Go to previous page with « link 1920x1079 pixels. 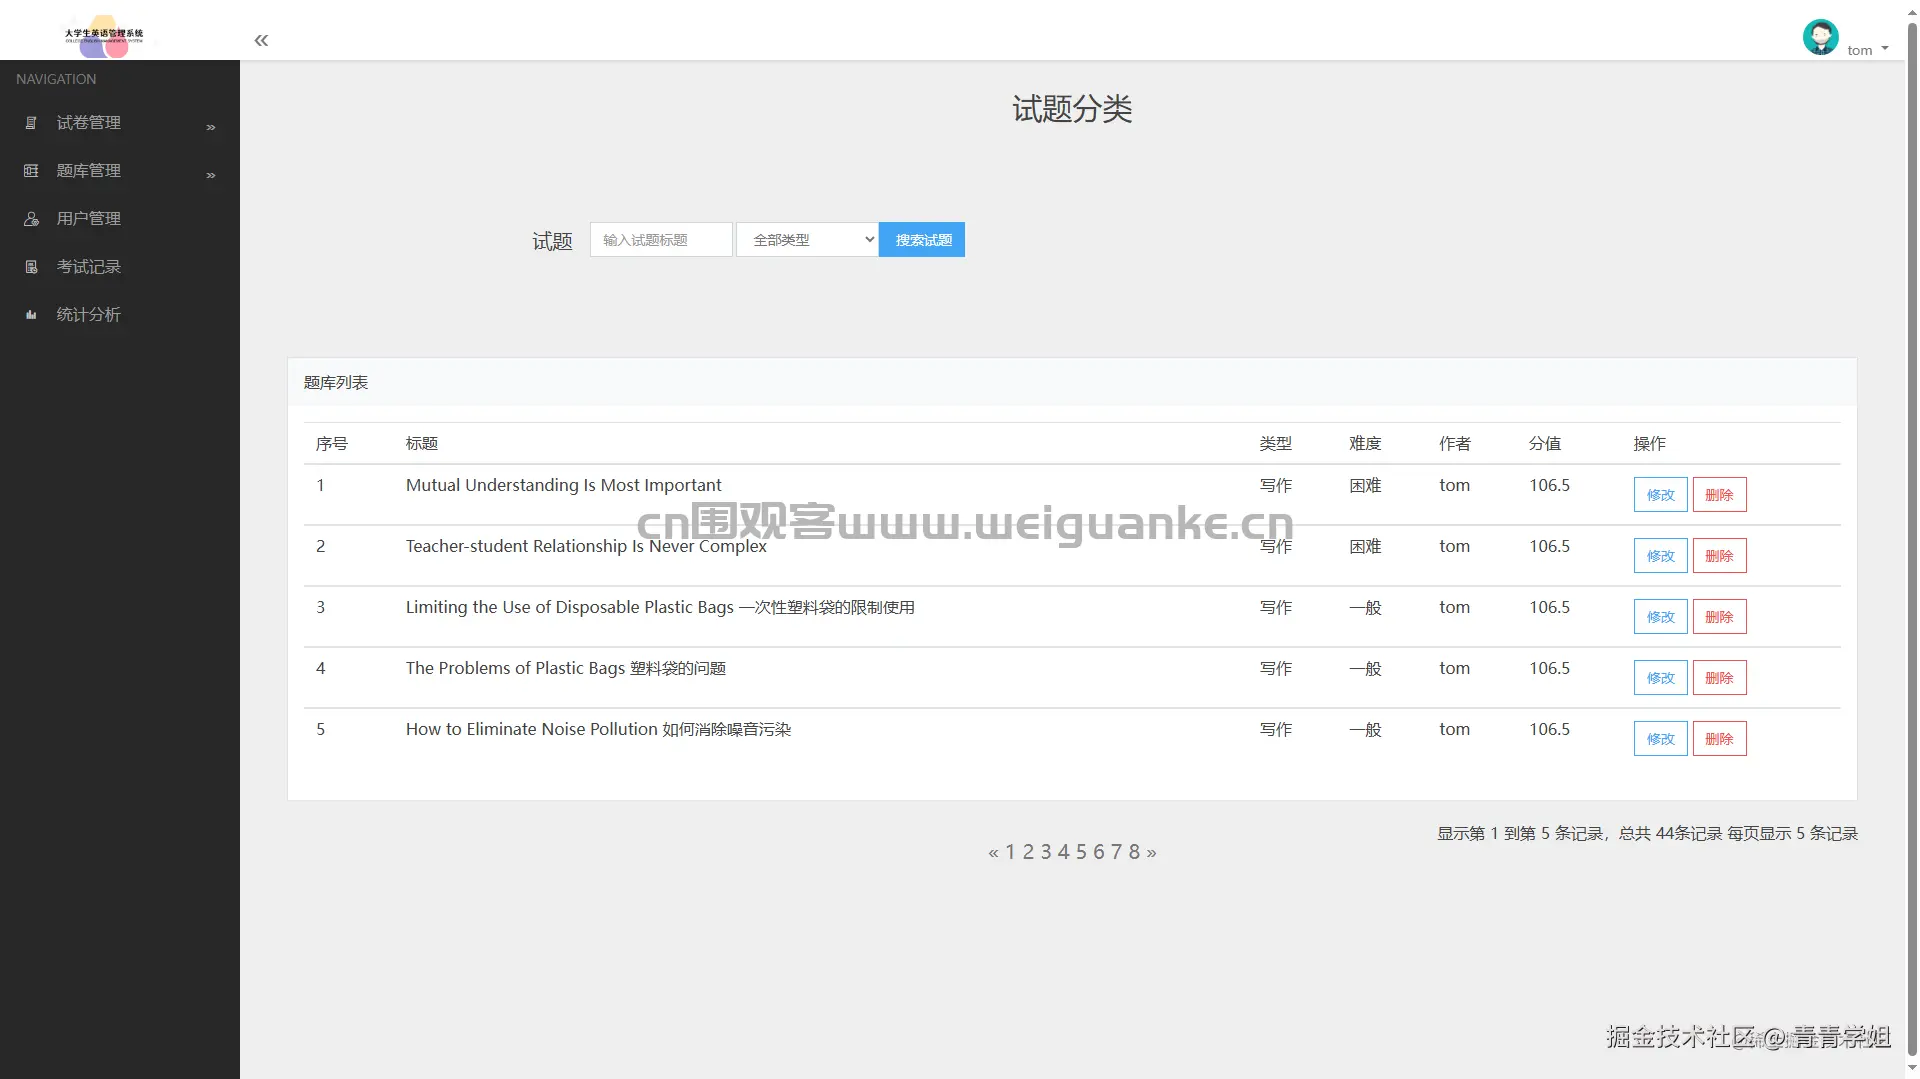tap(993, 853)
